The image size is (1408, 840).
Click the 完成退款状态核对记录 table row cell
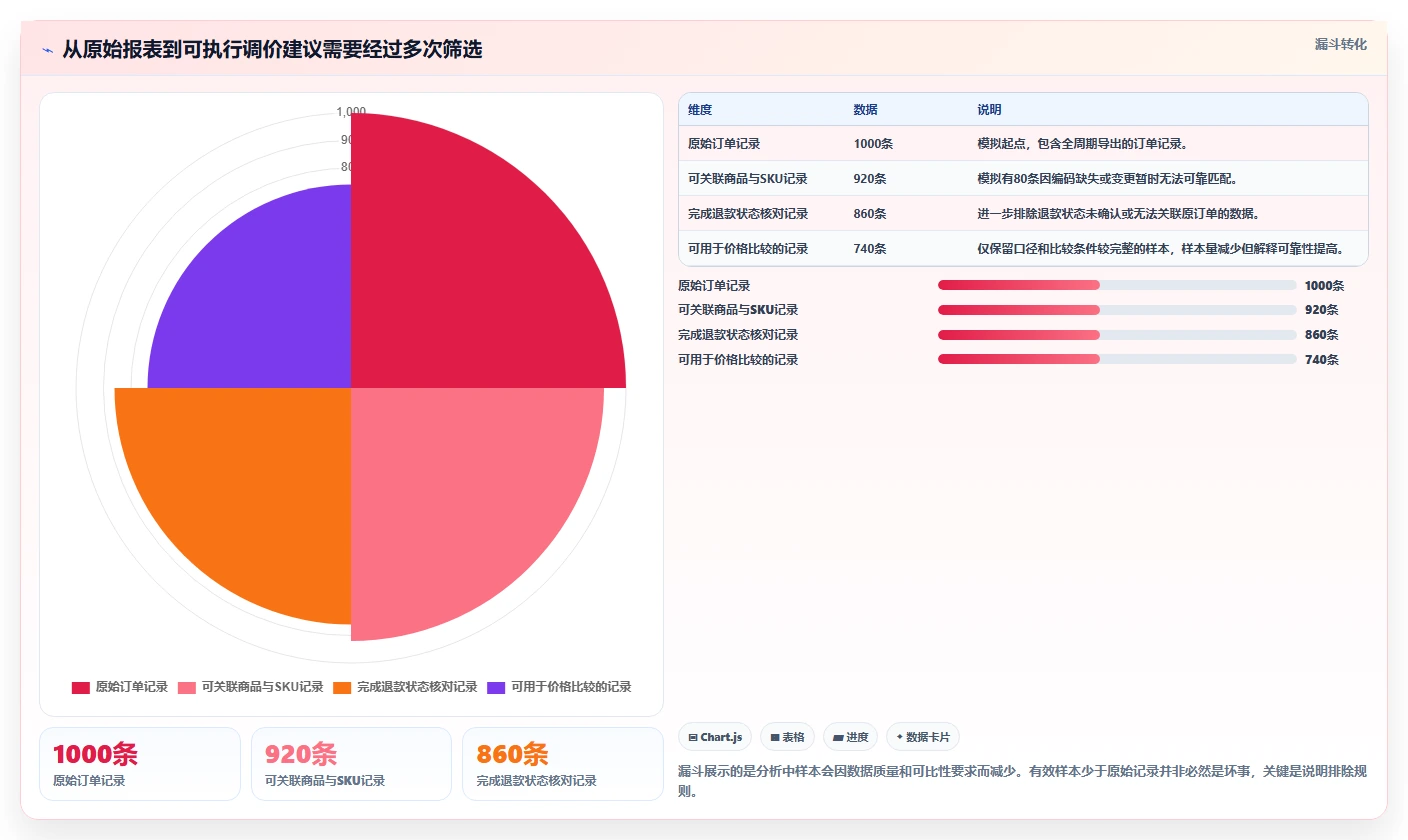747,213
